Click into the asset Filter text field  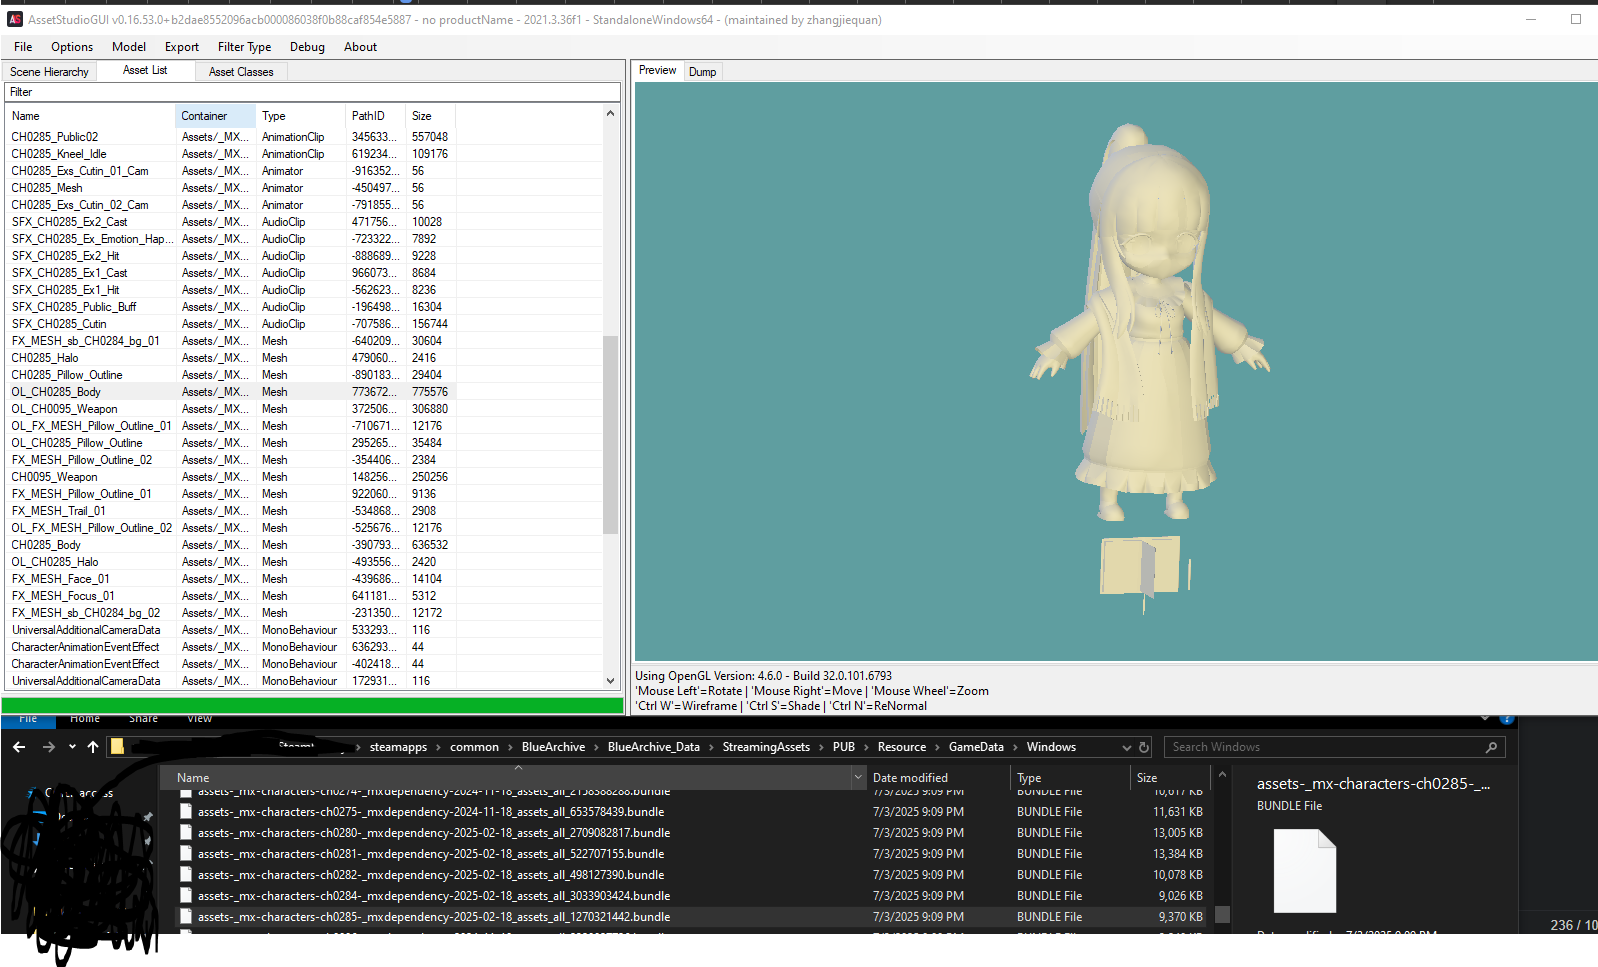tap(312, 92)
